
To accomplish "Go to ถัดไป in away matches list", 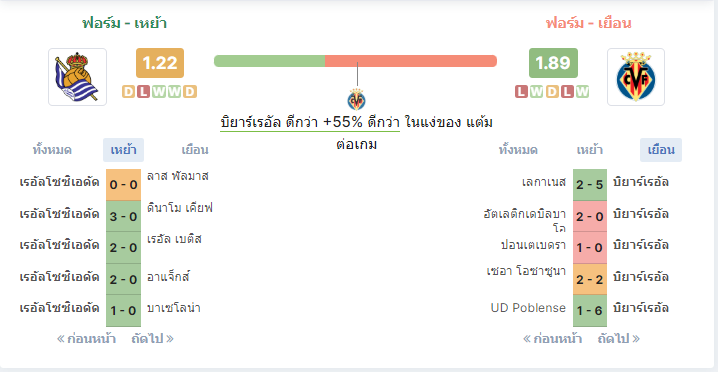I will tap(619, 339).
